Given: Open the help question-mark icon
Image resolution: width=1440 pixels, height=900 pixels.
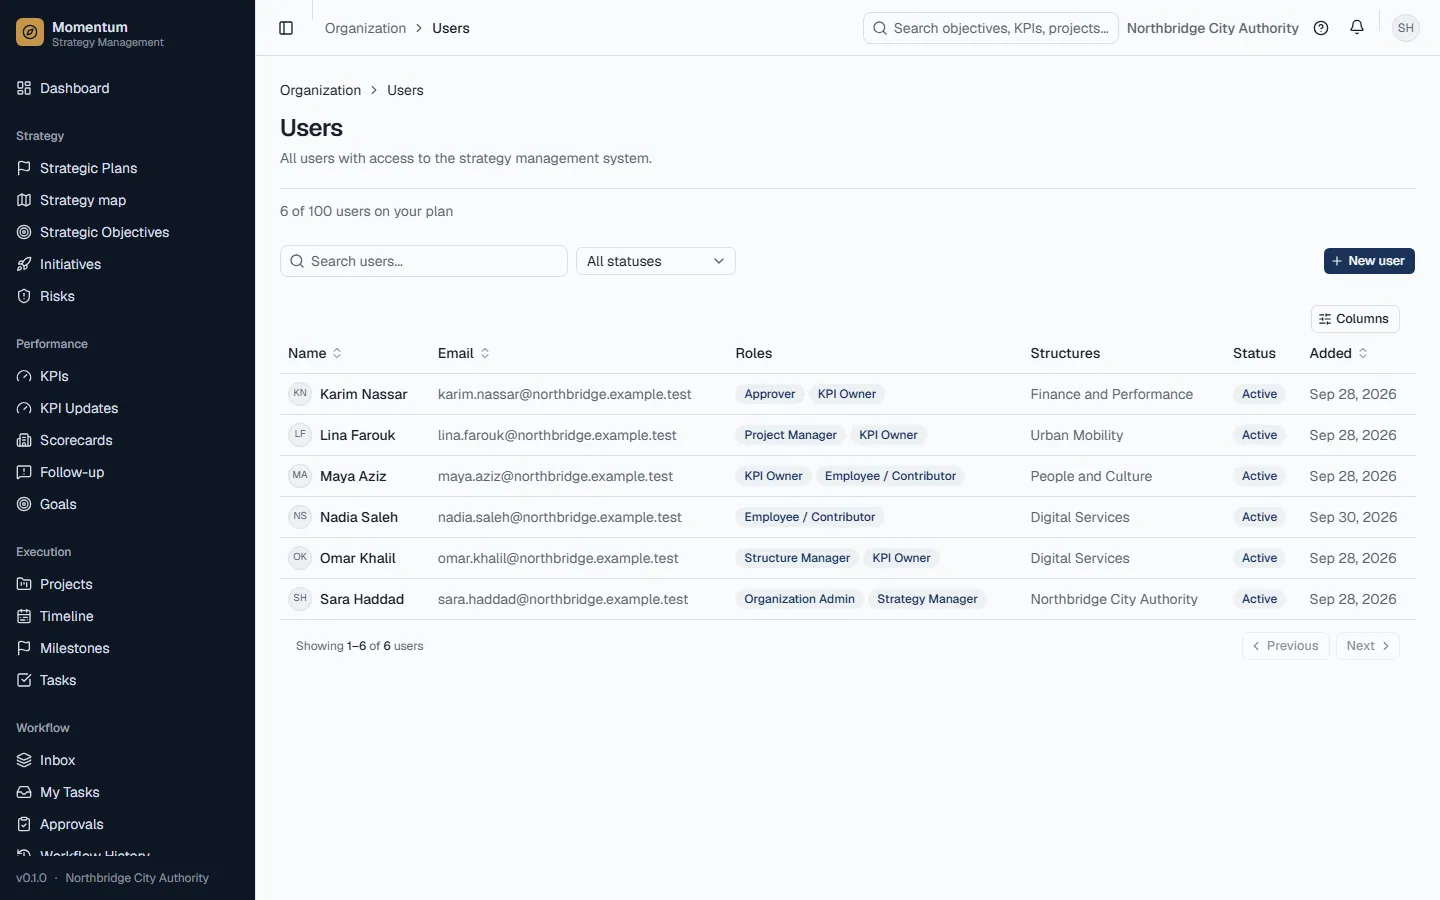Looking at the screenshot, I should point(1321,28).
